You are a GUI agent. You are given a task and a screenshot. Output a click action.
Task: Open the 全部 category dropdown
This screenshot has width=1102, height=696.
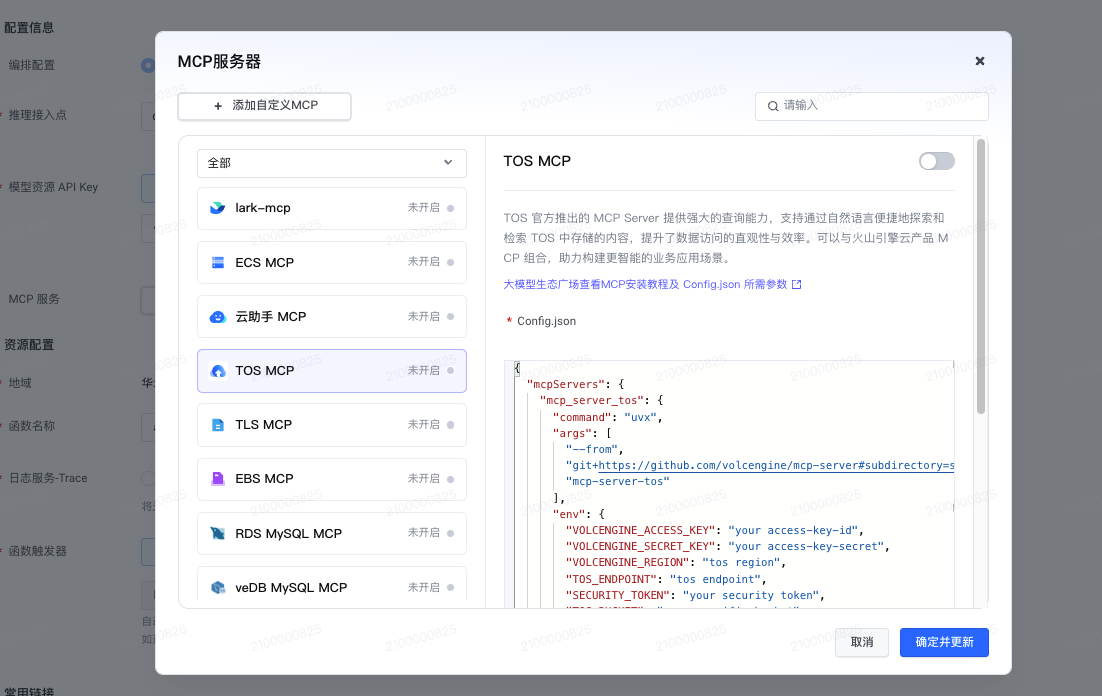(332, 163)
